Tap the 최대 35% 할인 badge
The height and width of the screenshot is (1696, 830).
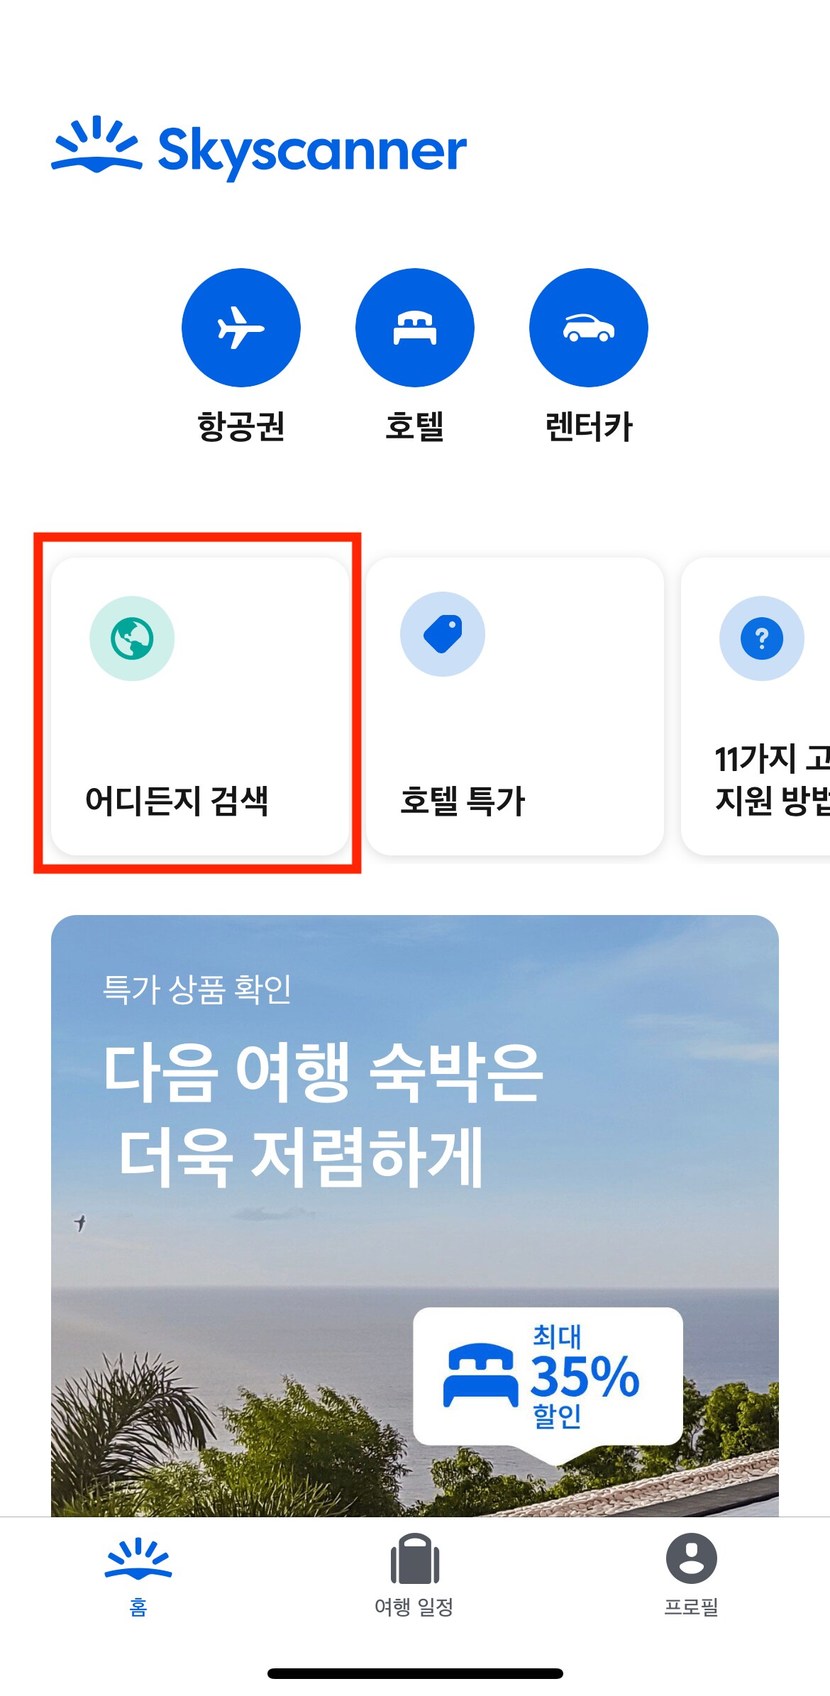click(548, 1377)
